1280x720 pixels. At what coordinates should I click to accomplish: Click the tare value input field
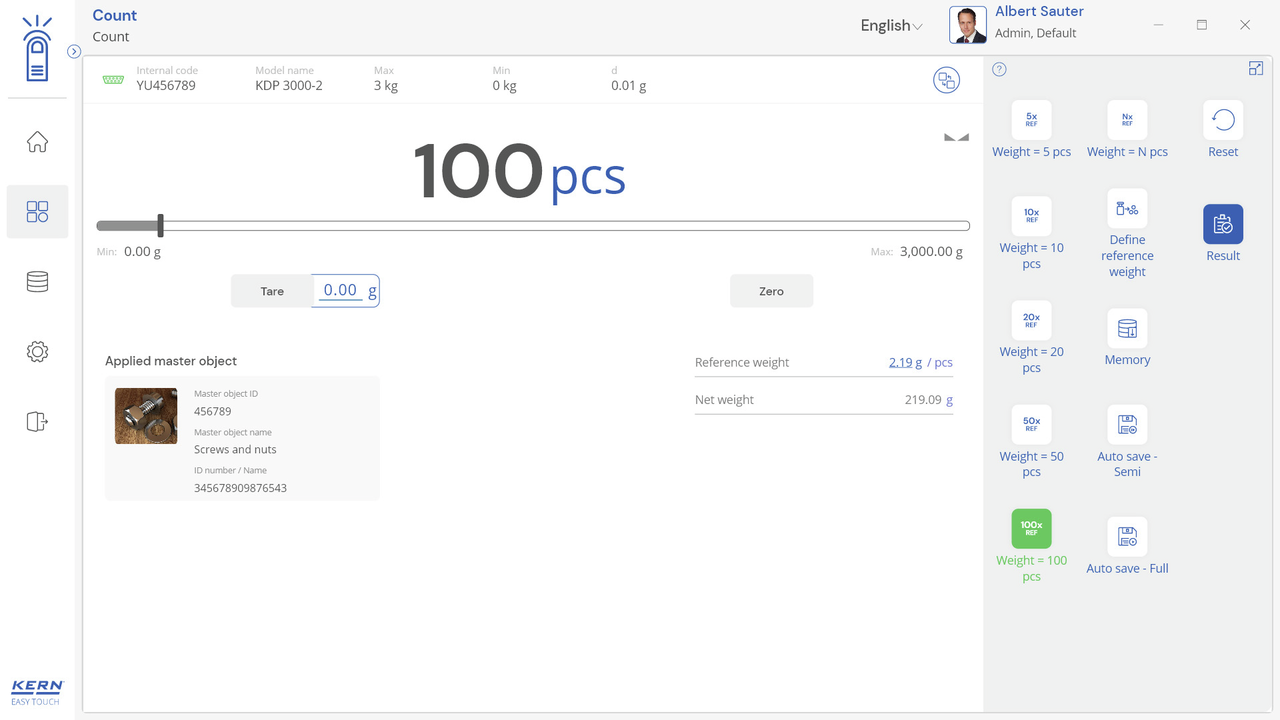(x=341, y=291)
